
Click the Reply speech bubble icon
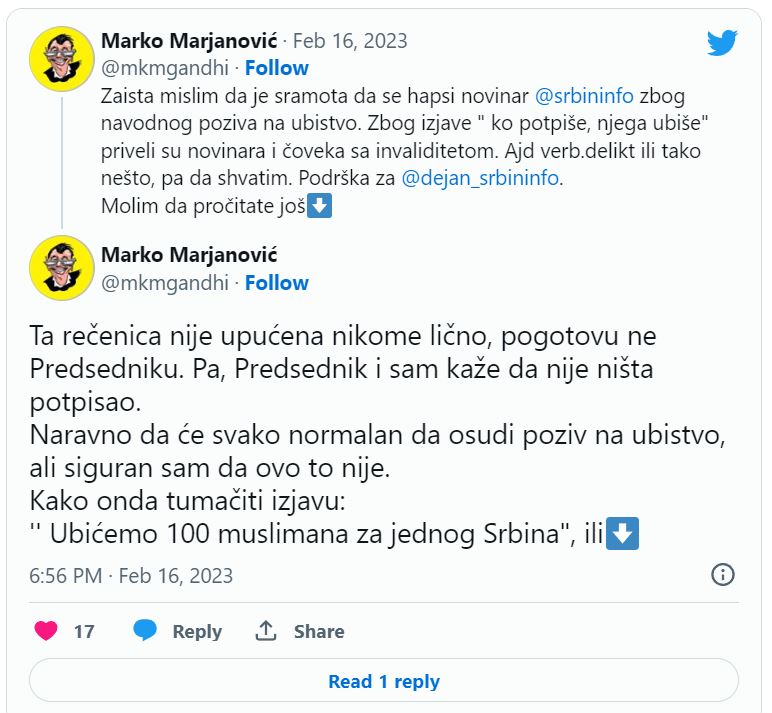[x=146, y=631]
